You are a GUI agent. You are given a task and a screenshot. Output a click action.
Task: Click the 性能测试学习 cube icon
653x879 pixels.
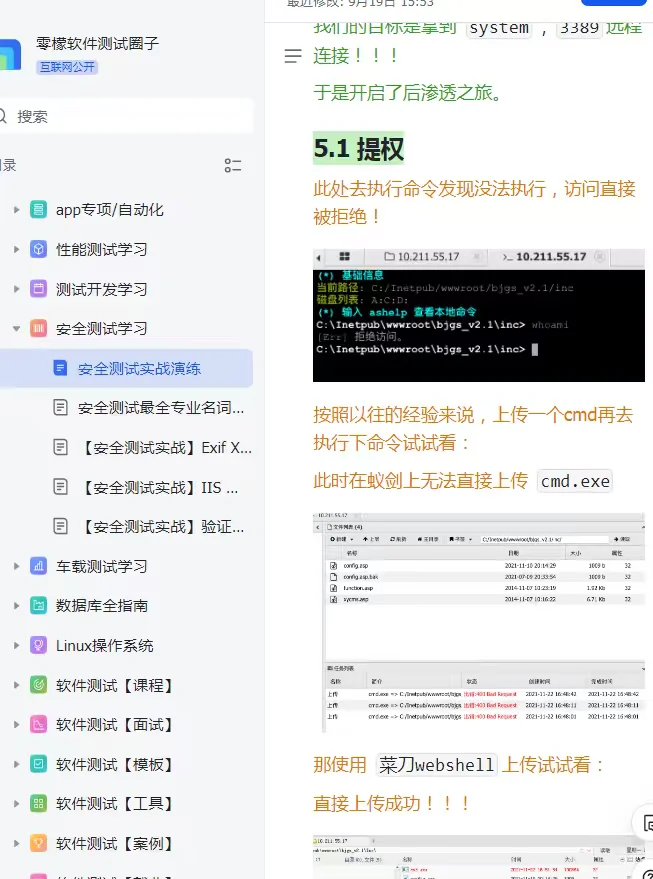[x=38, y=249]
